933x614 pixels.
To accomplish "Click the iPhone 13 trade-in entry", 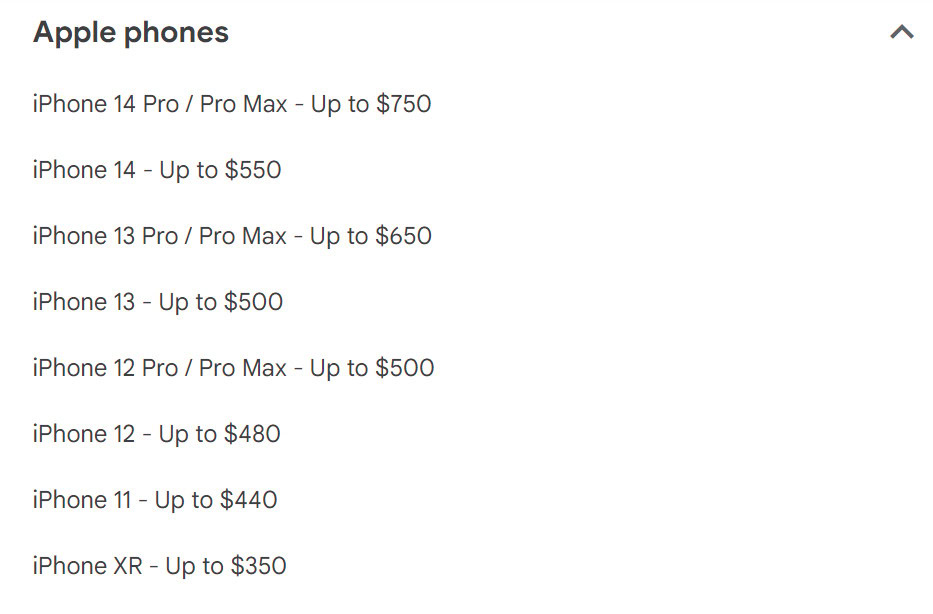I will click(157, 302).
